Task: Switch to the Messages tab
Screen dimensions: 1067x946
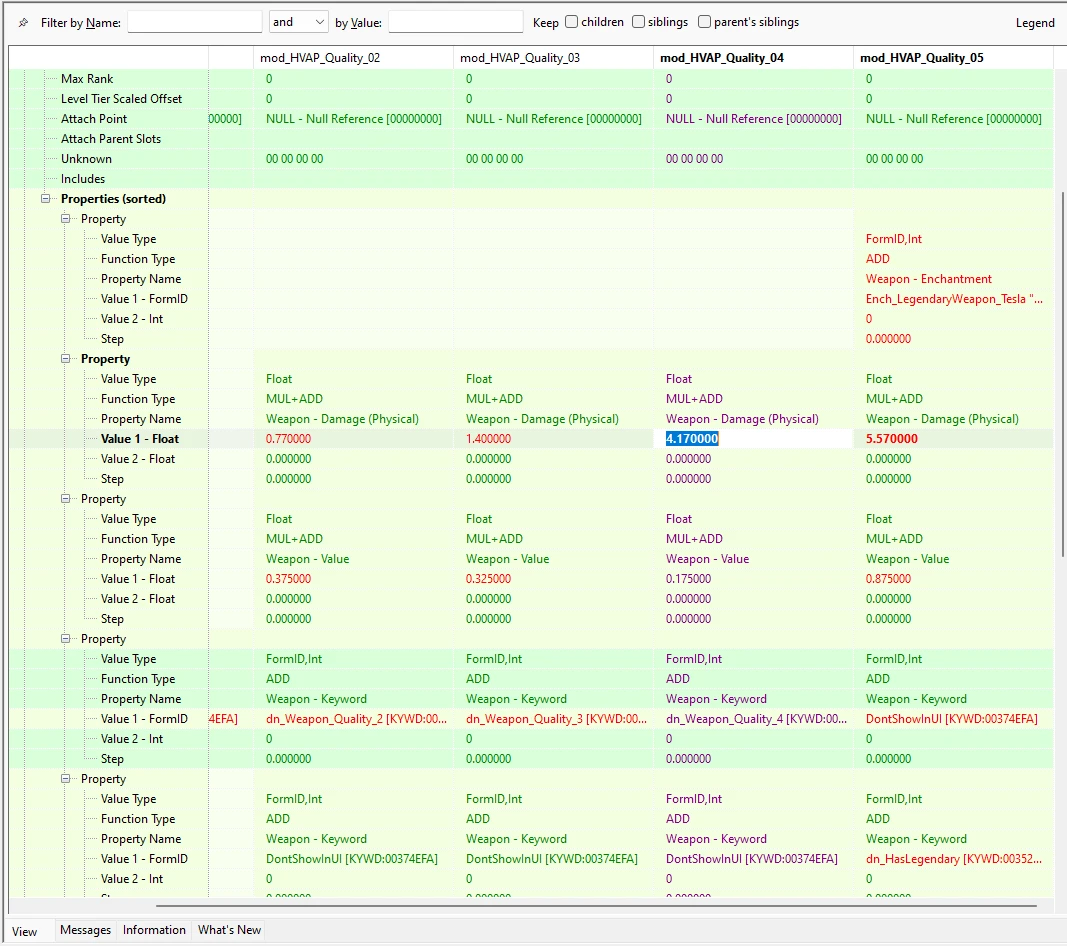Action: pos(85,930)
